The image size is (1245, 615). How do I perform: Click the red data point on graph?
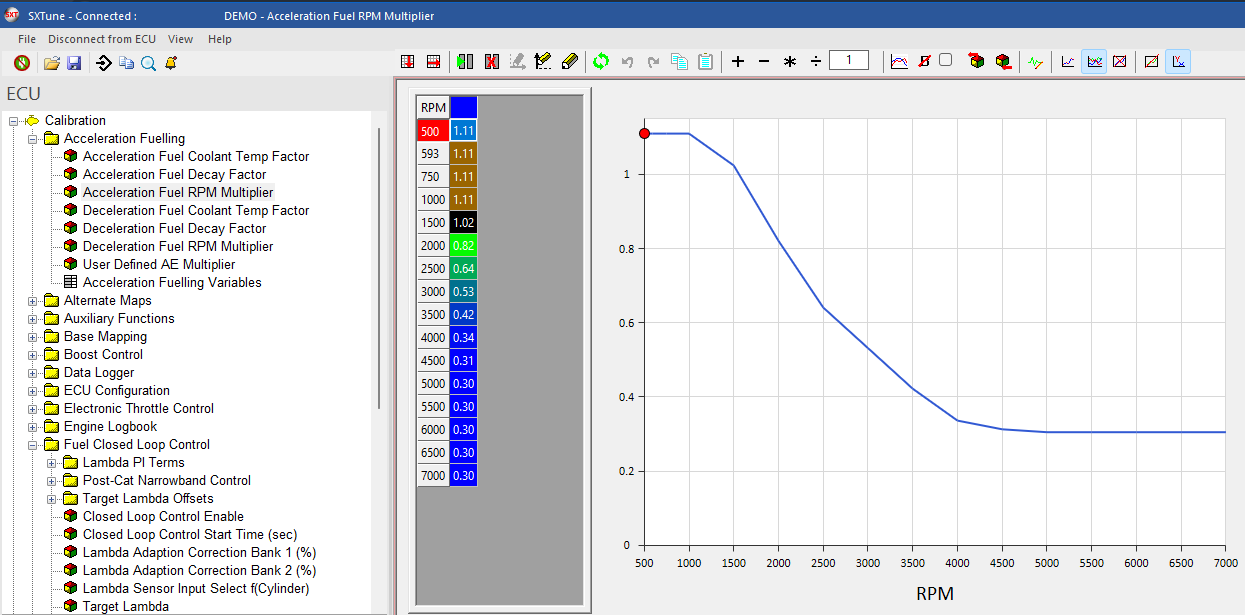tap(645, 133)
